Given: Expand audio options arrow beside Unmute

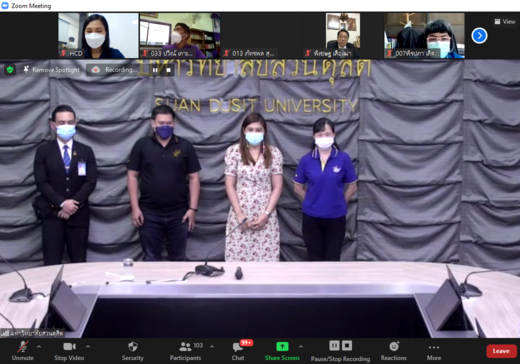Looking at the screenshot, I should (39, 347).
